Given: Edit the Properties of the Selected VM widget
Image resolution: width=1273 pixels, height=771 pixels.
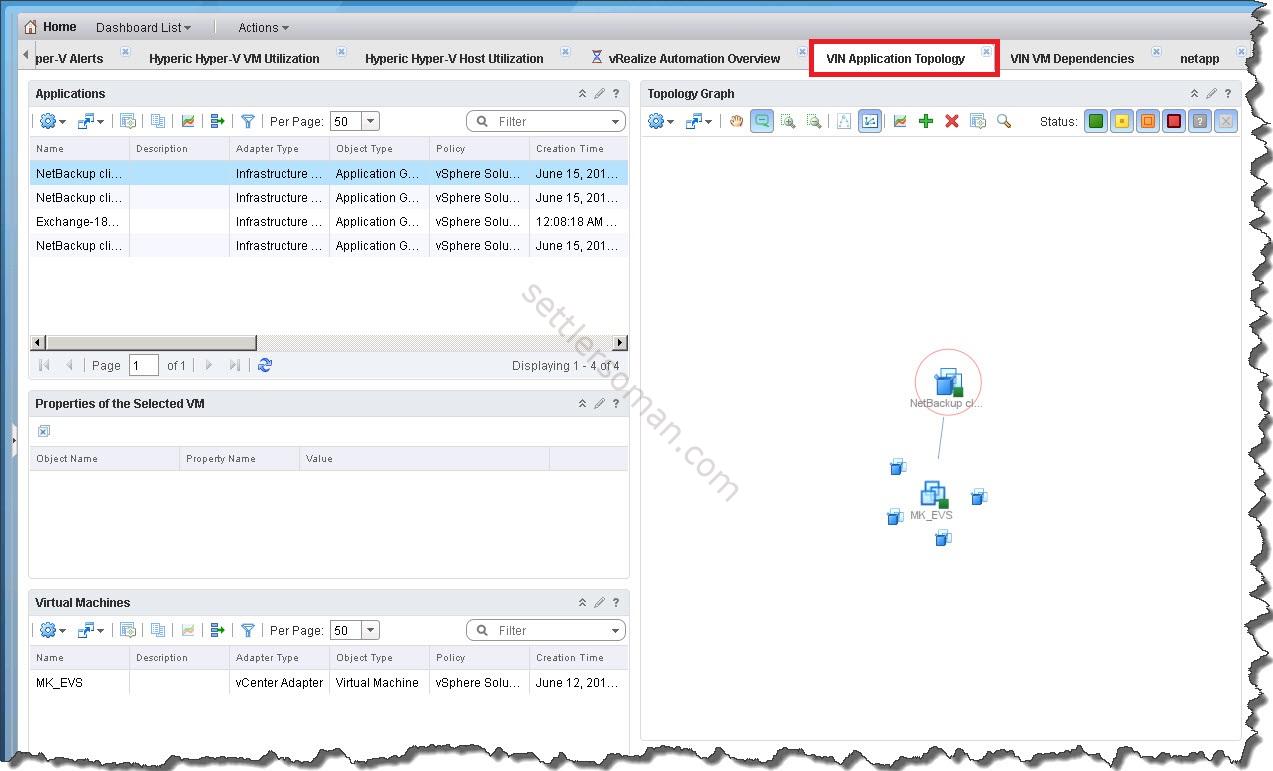Looking at the screenshot, I should (599, 404).
